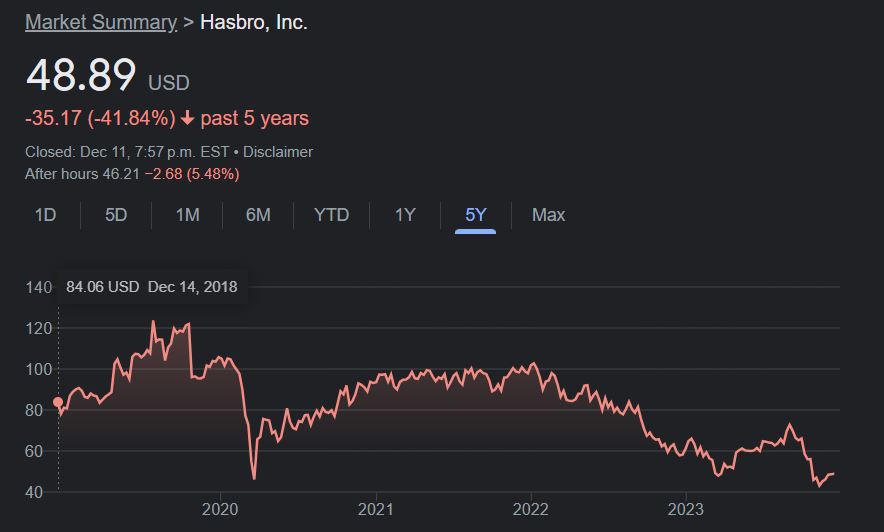Switch to the 5D range tab
Image resolution: width=884 pixels, height=532 pixels.
click(x=116, y=215)
